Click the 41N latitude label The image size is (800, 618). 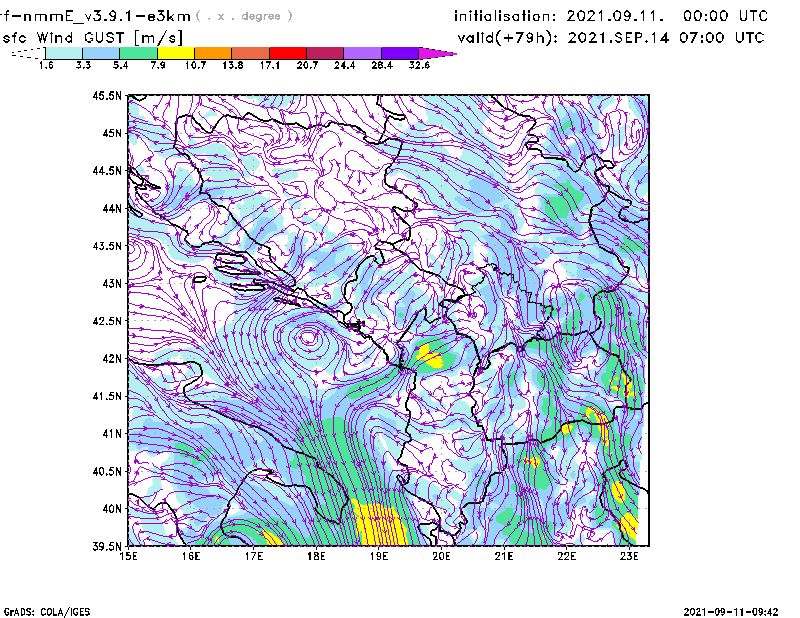pyautogui.click(x=112, y=434)
